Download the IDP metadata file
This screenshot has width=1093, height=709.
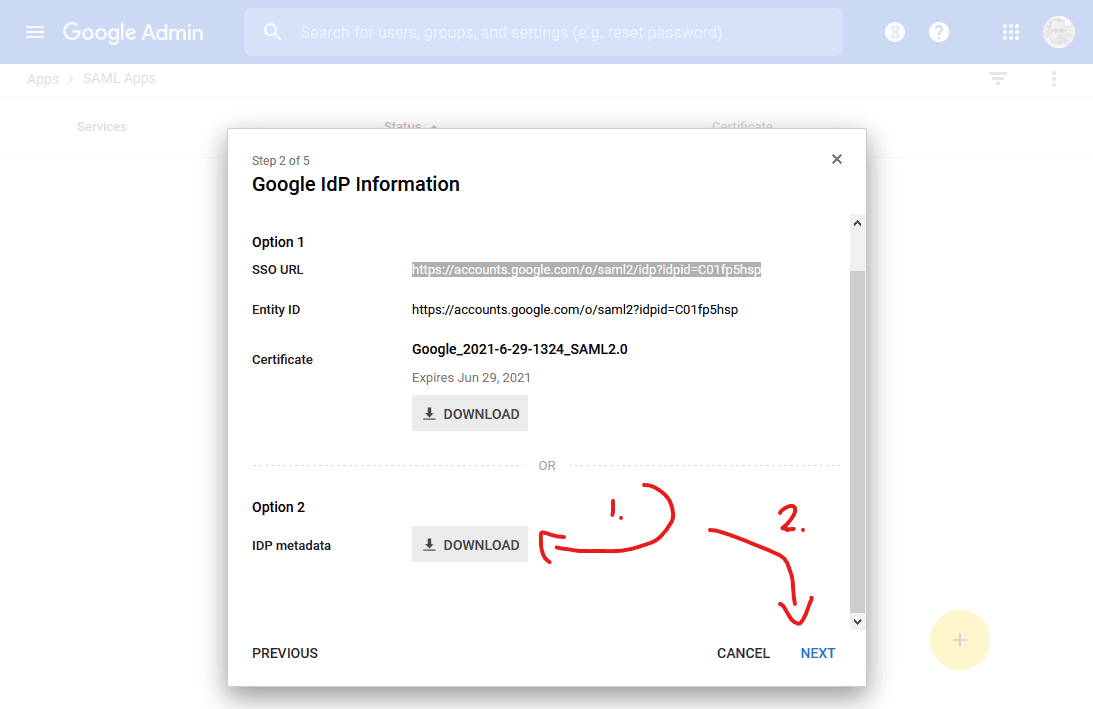[470, 545]
